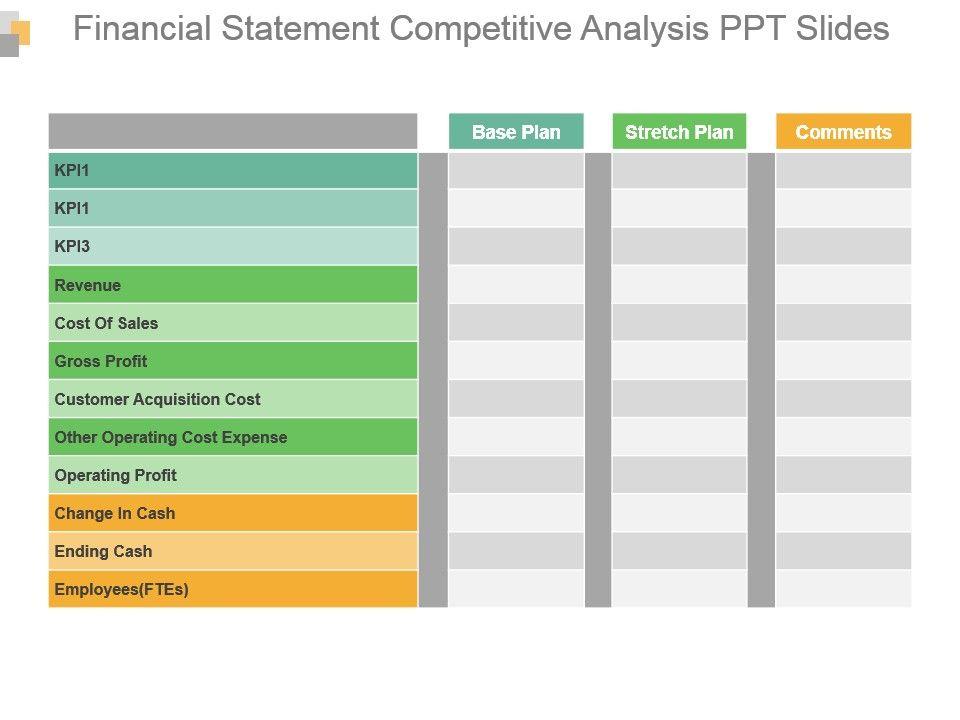Screen dimensions: 960x720
Task: Click Other Operating Cost Expense label
Action: tap(232, 437)
